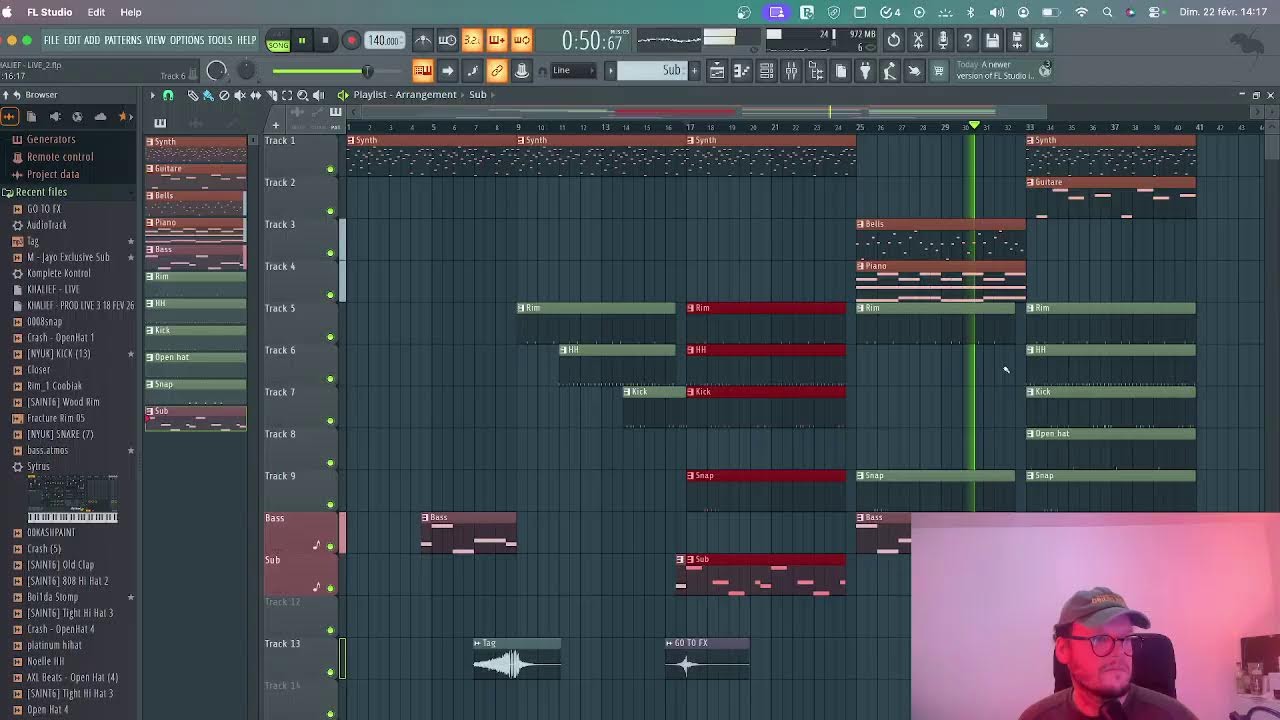Open the plugin picker plug icon

(865, 70)
